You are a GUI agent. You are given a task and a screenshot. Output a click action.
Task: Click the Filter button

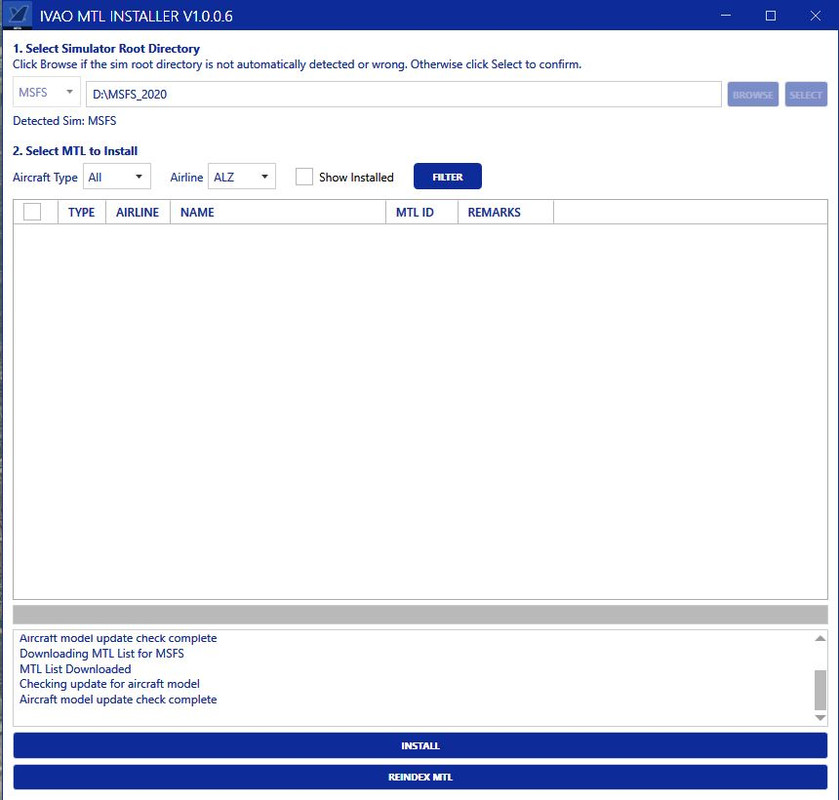pyautogui.click(x=447, y=177)
